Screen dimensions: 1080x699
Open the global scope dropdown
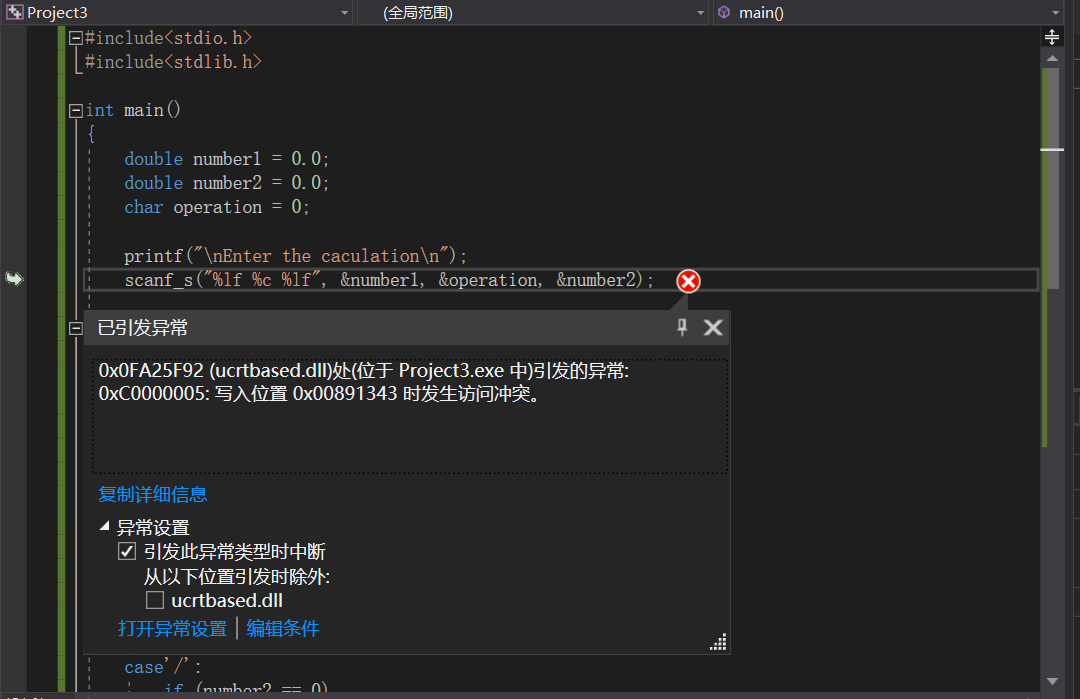pos(701,13)
